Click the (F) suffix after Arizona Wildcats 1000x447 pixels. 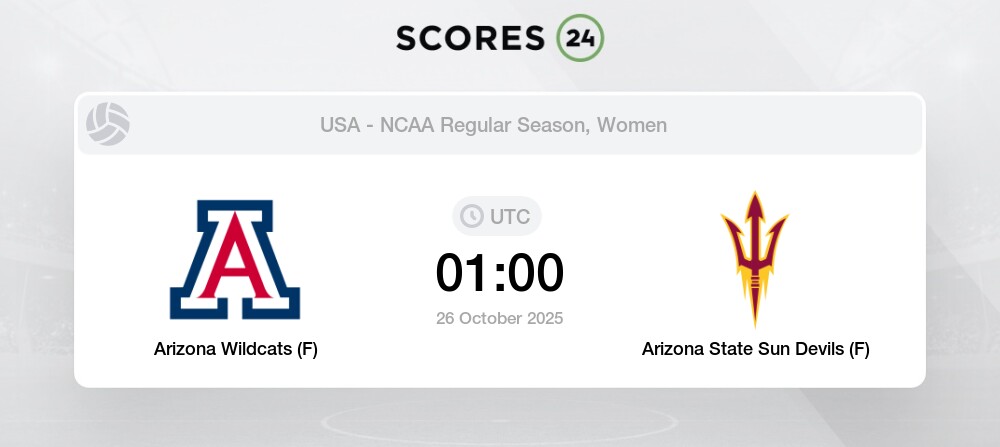pyautogui.click(x=306, y=349)
